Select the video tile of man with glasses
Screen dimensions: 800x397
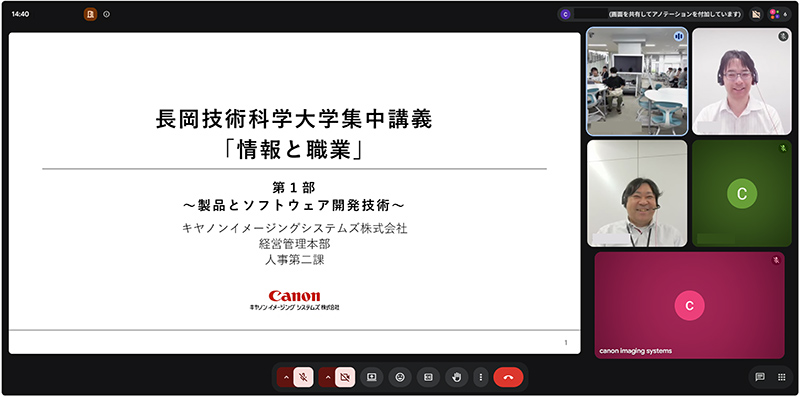[x=741, y=81]
